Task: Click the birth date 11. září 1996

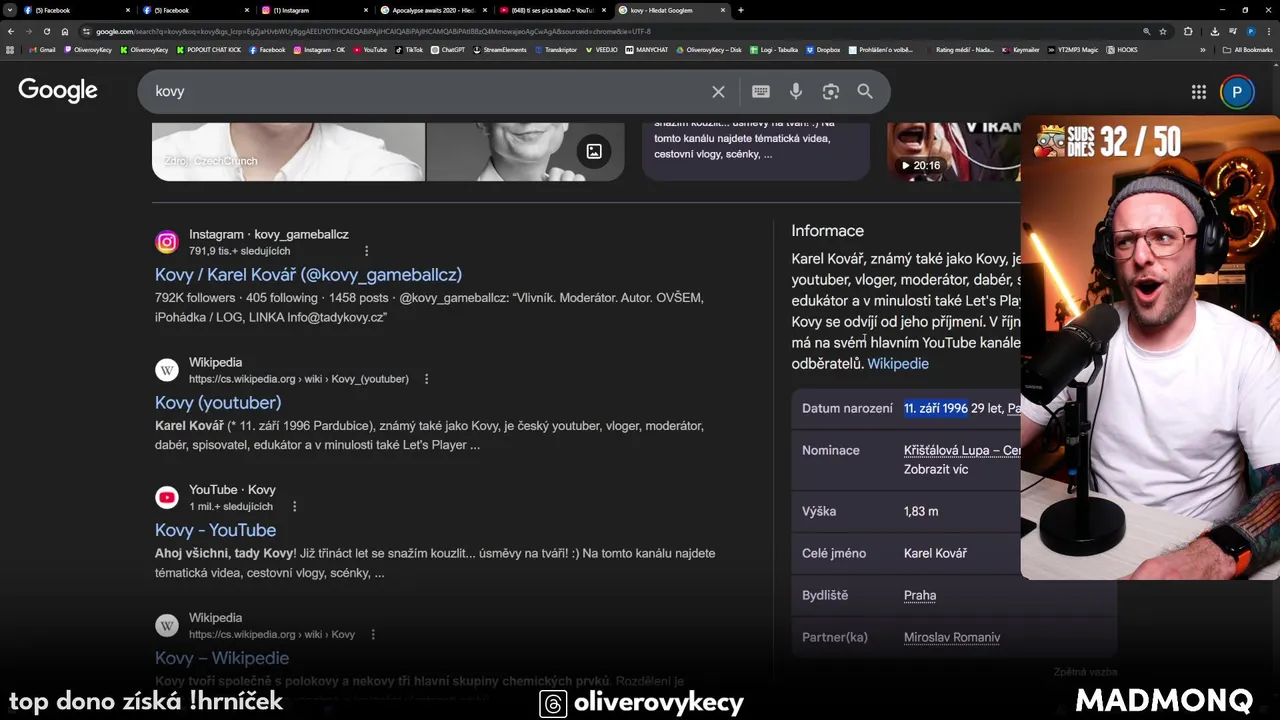Action: (936, 408)
